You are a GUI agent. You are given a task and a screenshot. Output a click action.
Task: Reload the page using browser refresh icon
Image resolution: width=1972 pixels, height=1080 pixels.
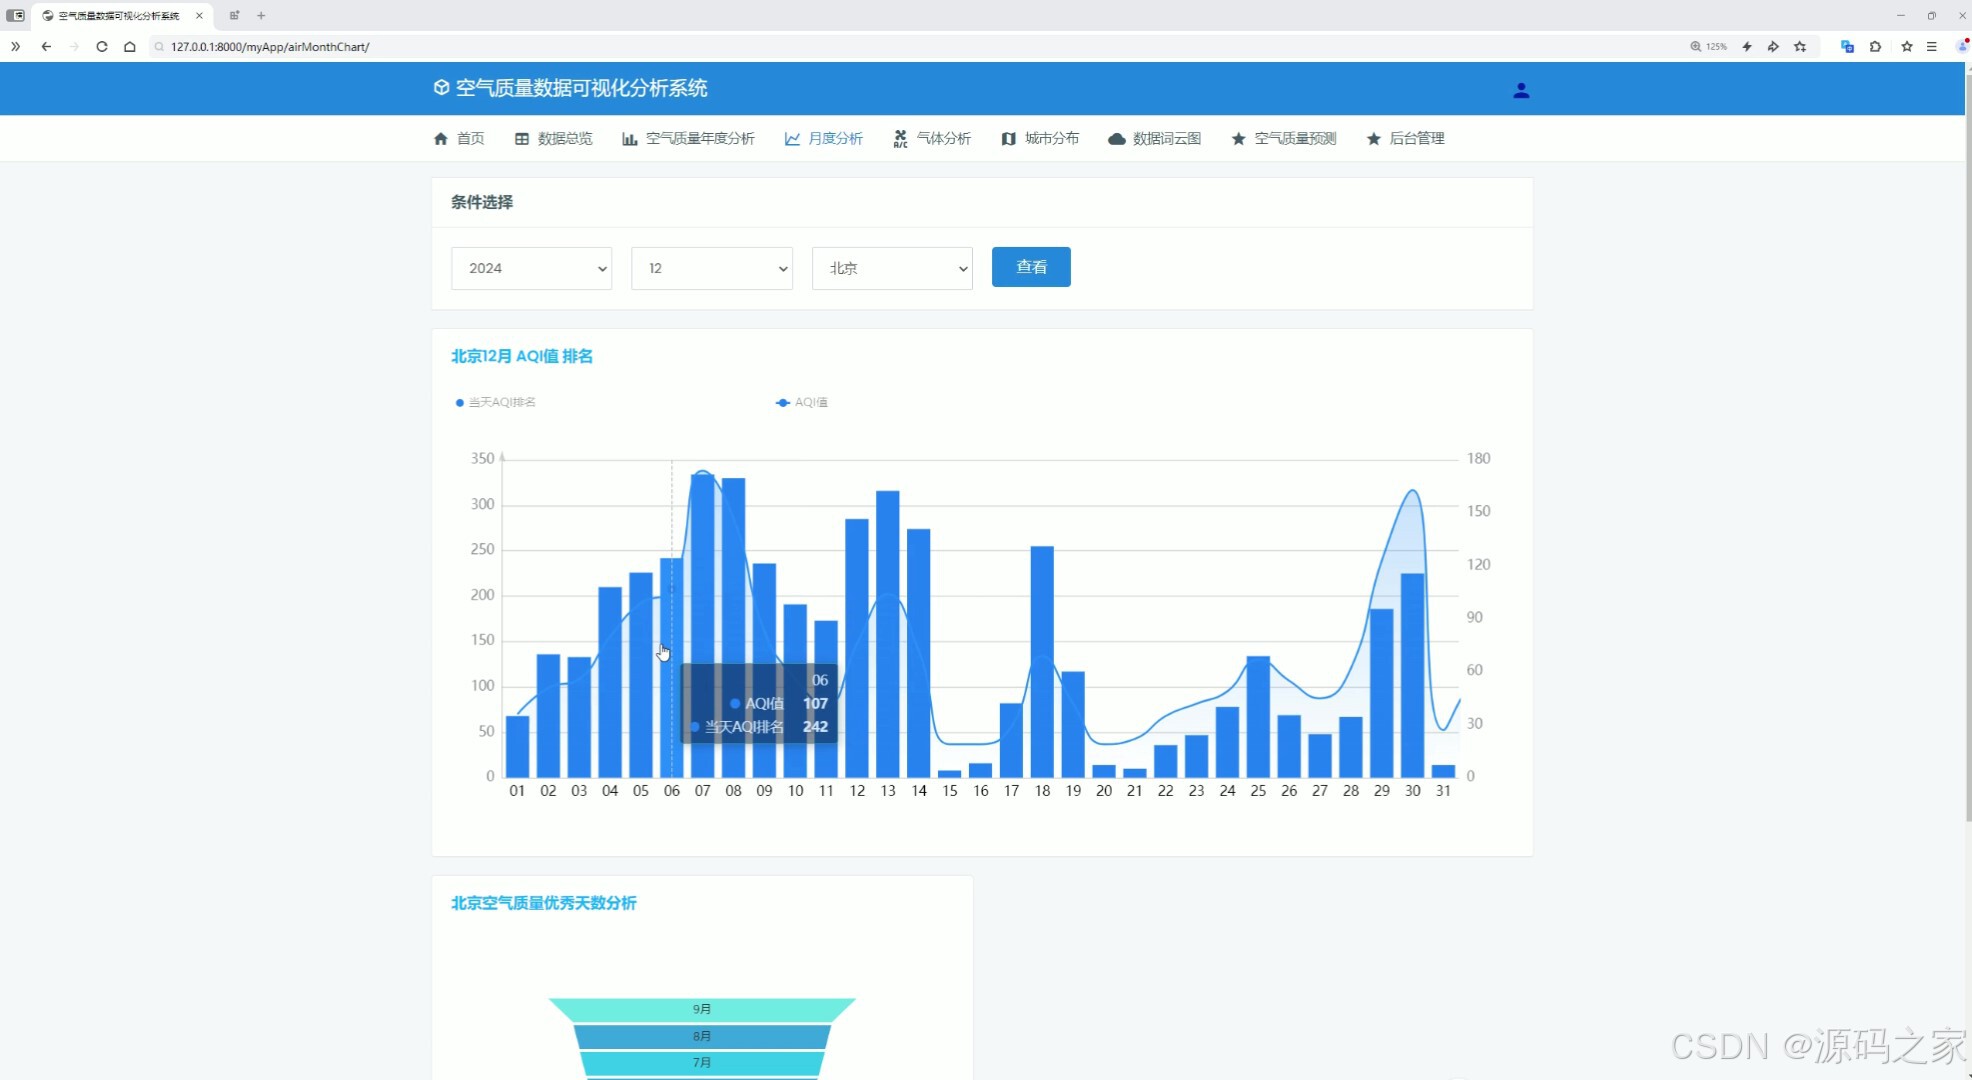coord(102,46)
